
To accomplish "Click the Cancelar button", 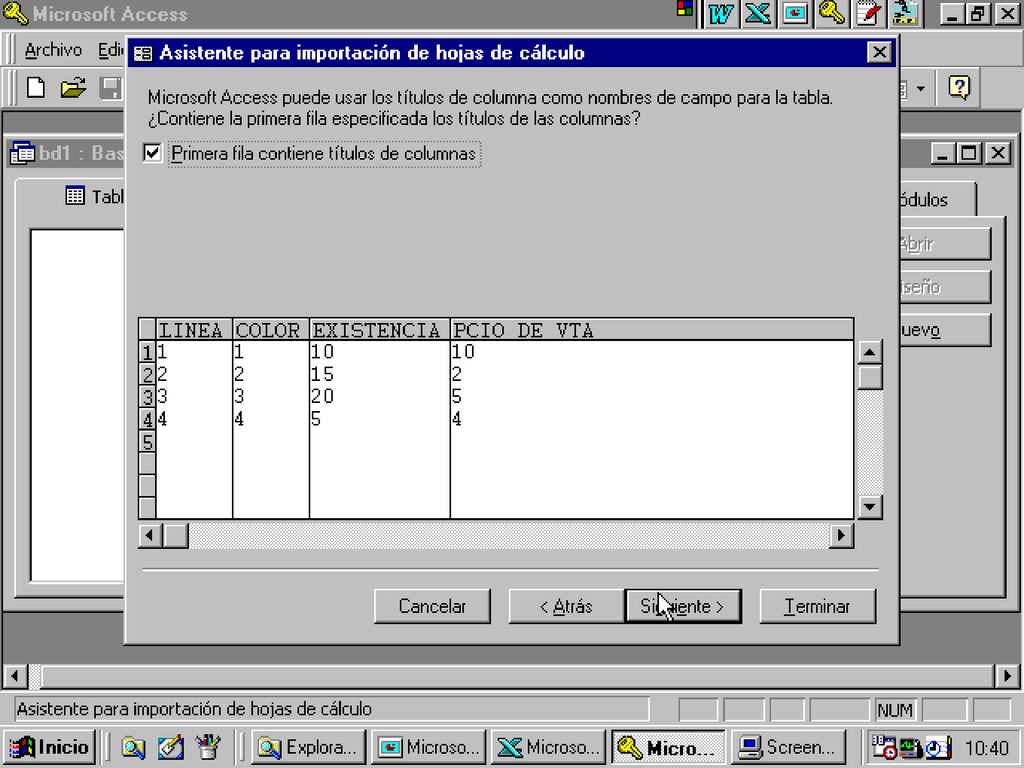I will point(432,607).
